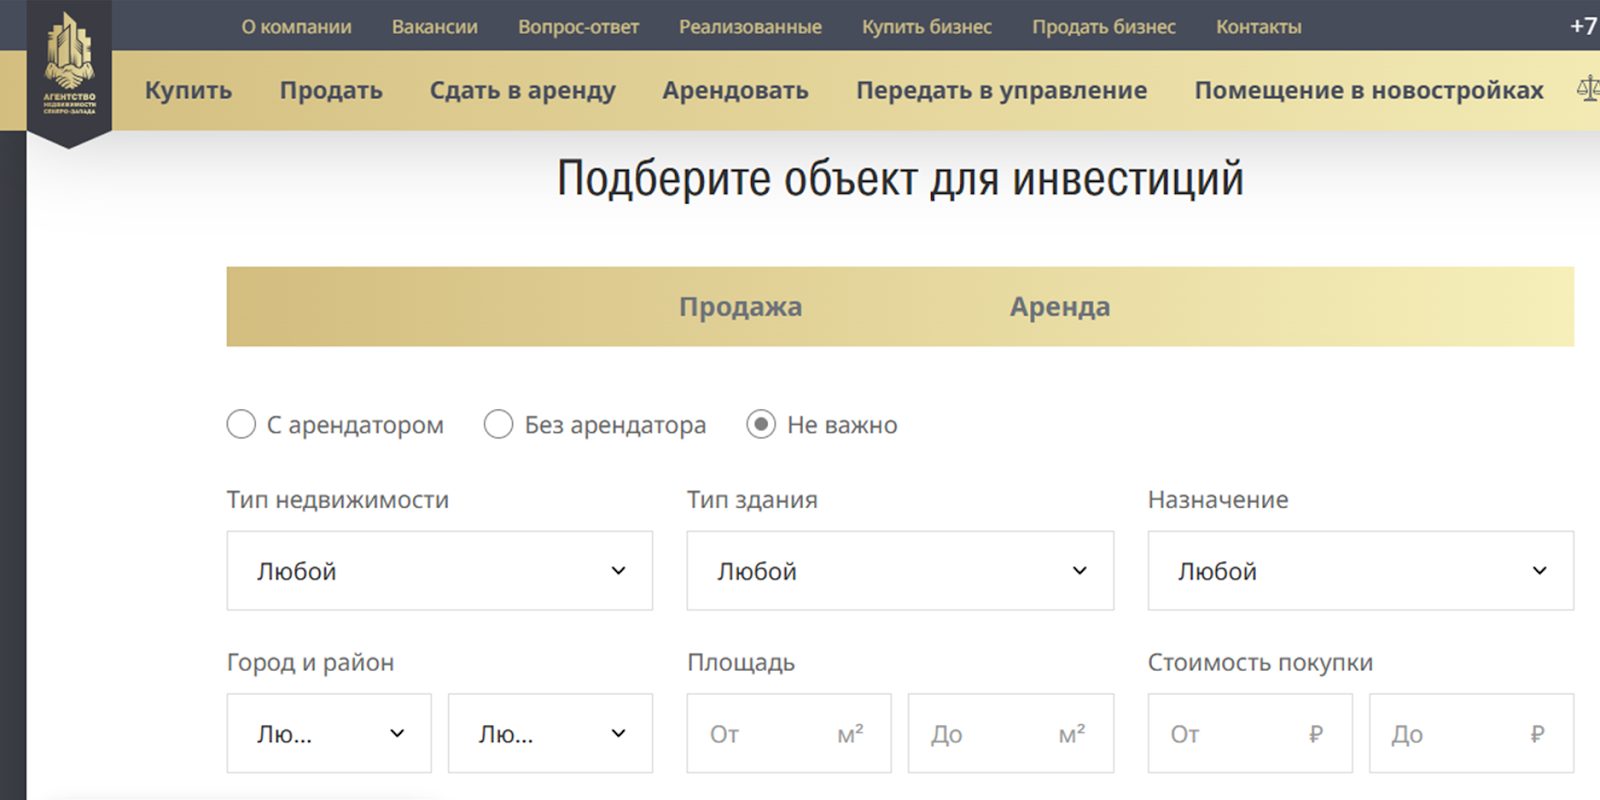
Task: Select the 'Не важно' radio button
Action: [761, 425]
